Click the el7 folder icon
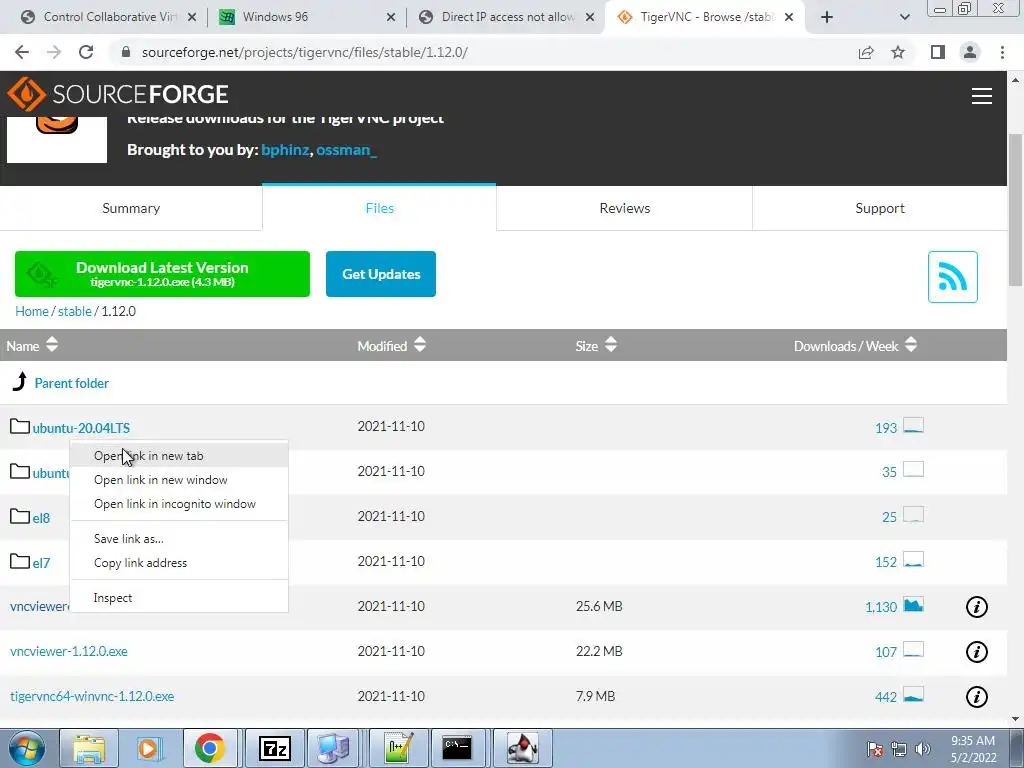This screenshot has width=1024, height=768. coord(20,562)
